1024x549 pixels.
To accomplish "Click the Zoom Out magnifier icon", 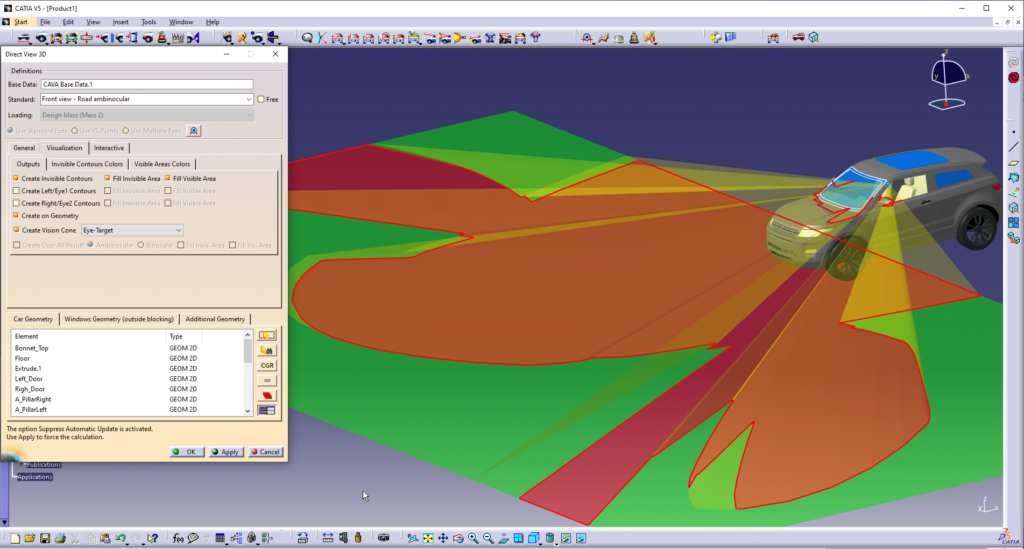I will [x=488, y=539].
